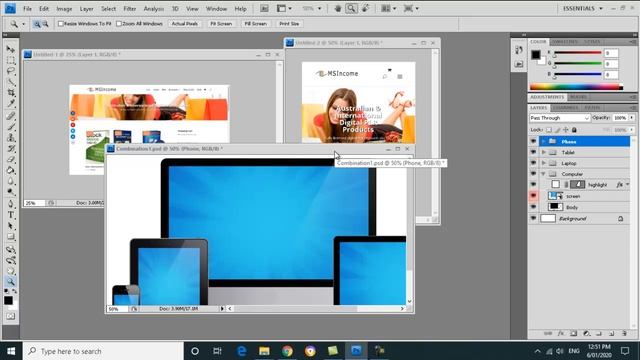Click the Fit Screen button
Viewport: 640px width, 360px height.
221,24
